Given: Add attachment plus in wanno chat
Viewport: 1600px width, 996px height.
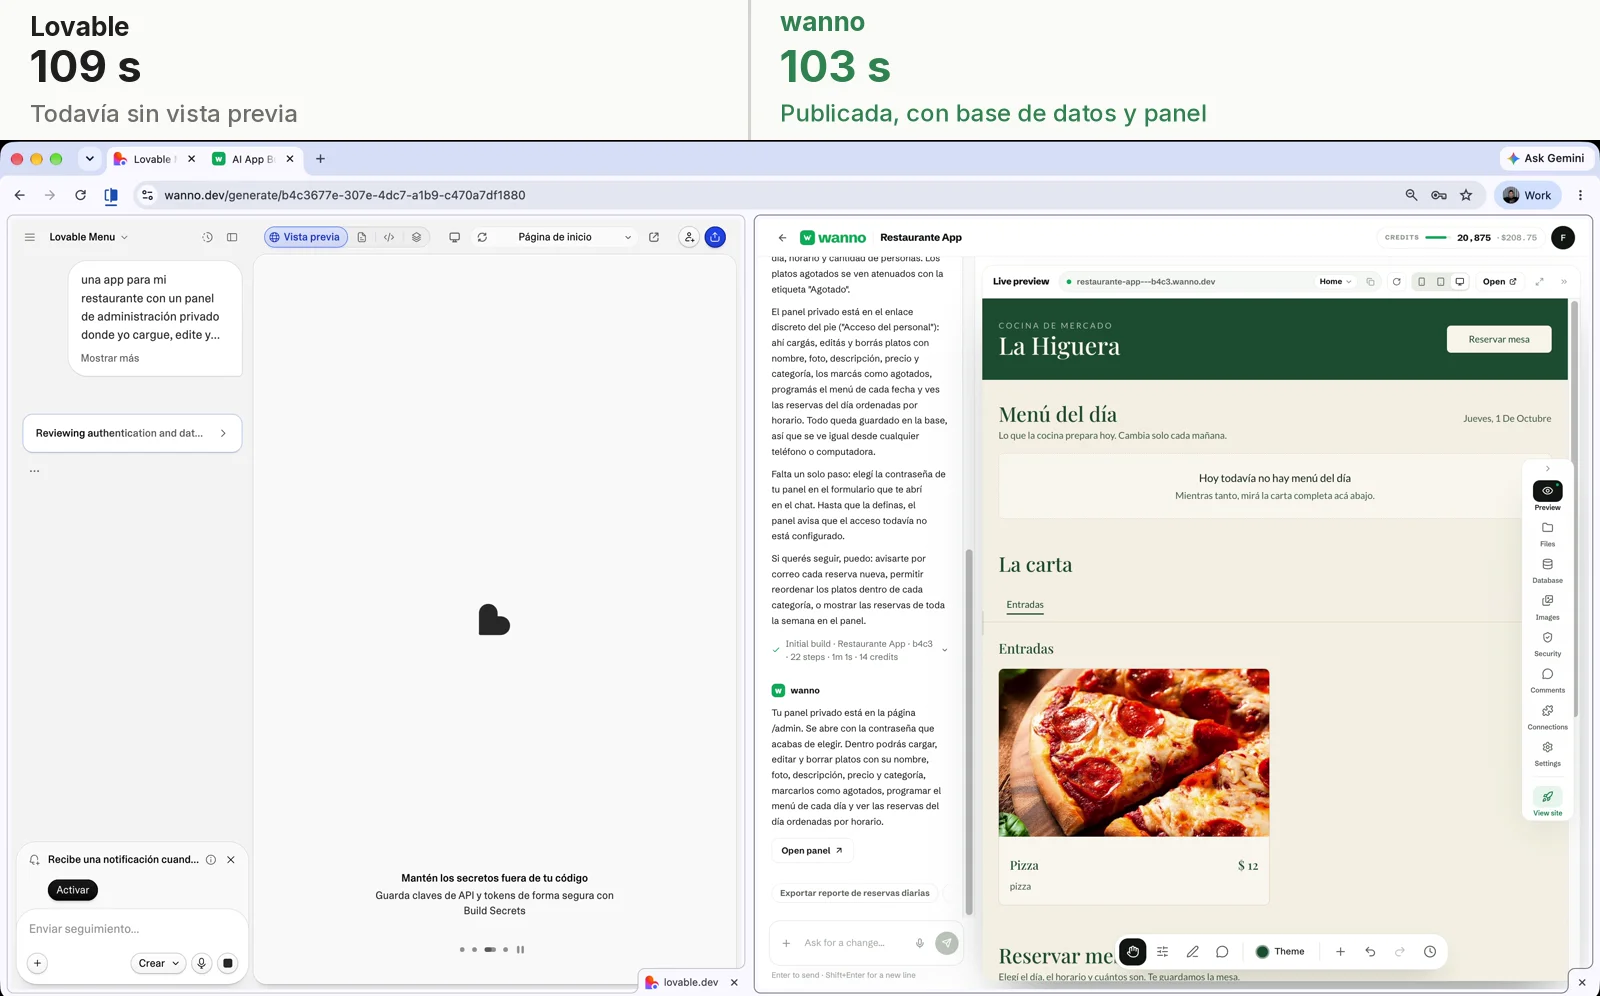Looking at the screenshot, I should tap(786, 942).
